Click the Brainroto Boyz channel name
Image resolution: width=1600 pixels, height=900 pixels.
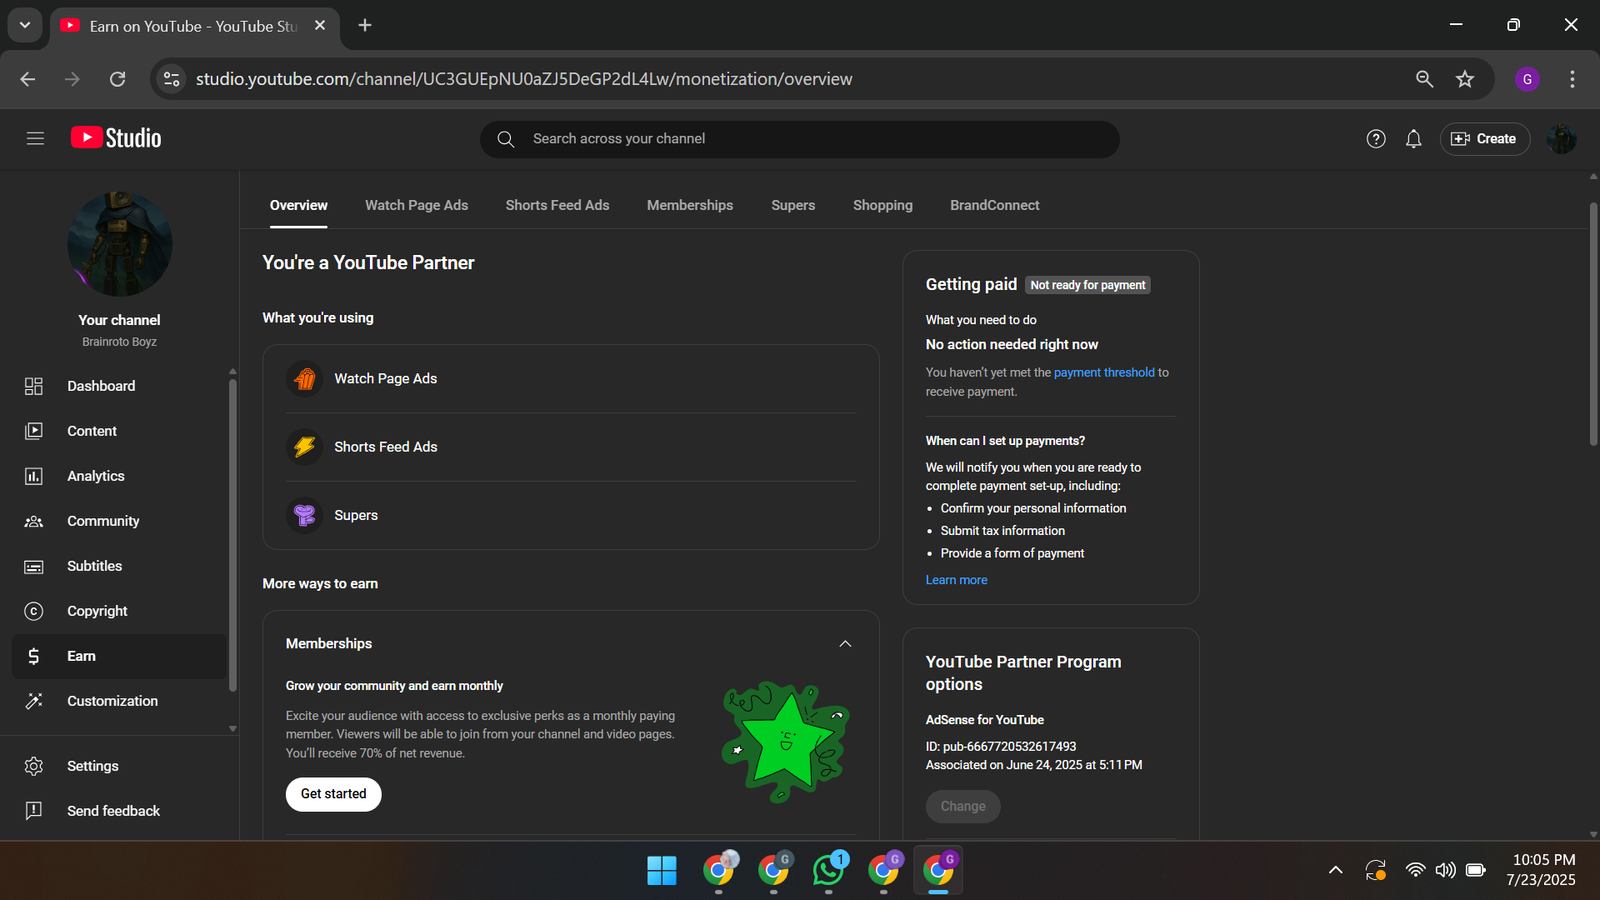point(120,342)
